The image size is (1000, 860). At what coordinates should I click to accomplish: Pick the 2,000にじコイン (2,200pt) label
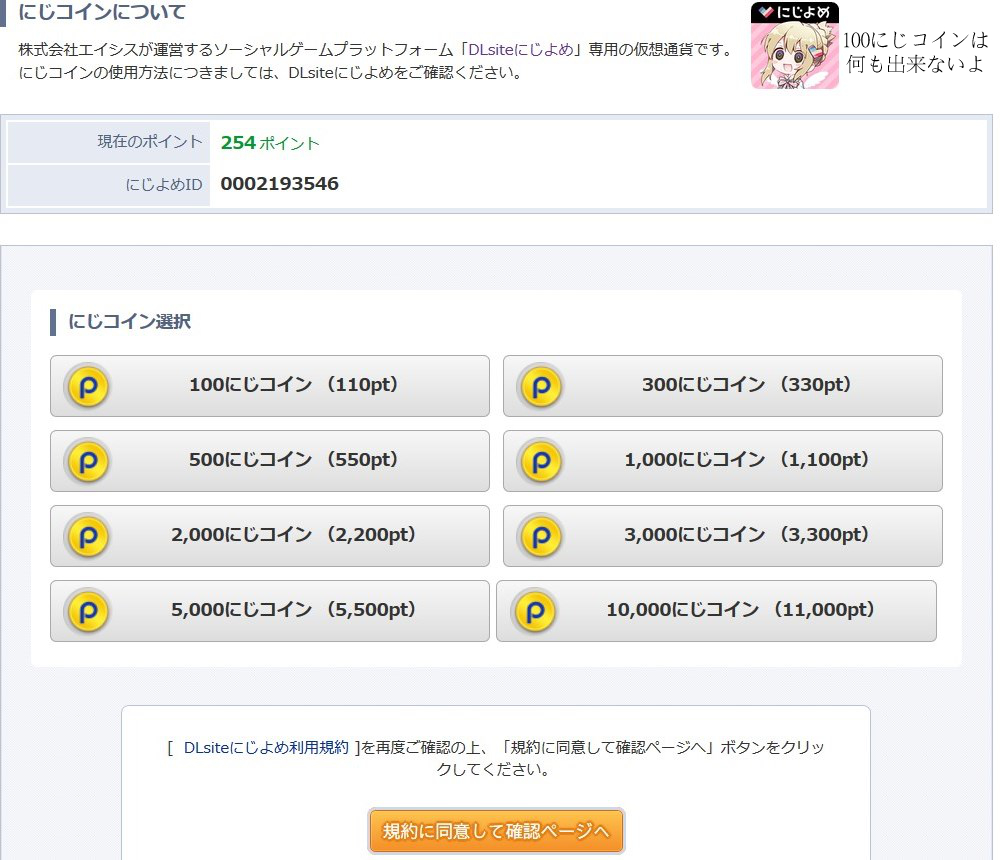point(294,535)
